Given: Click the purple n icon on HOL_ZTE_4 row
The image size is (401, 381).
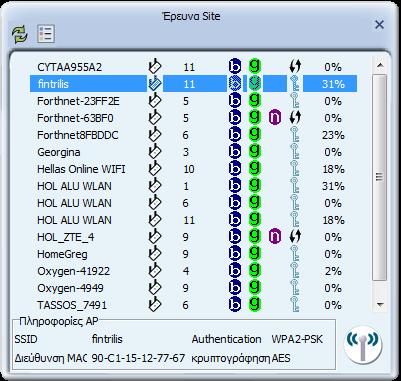Looking at the screenshot, I should pyautogui.click(x=275, y=237).
